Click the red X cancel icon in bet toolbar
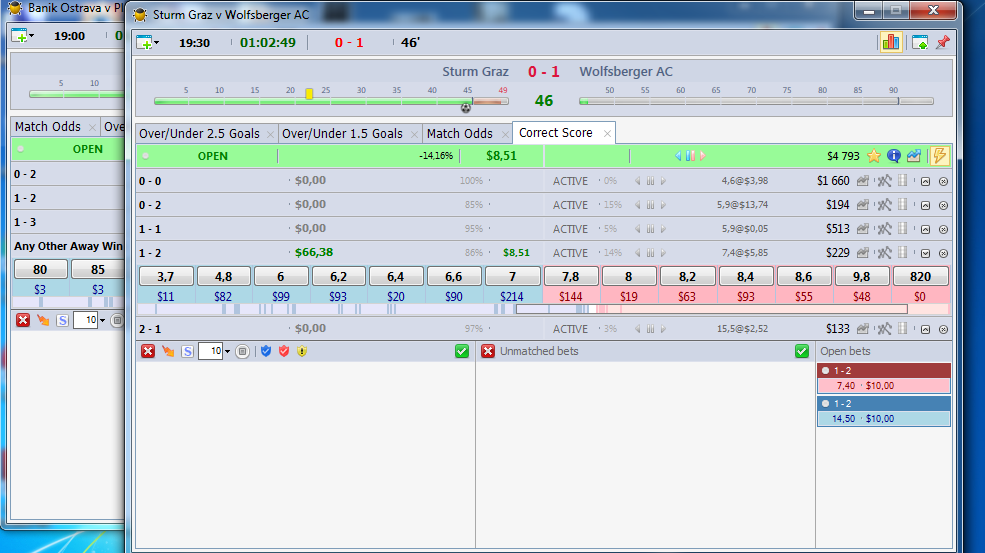985x553 pixels. pos(148,351)
